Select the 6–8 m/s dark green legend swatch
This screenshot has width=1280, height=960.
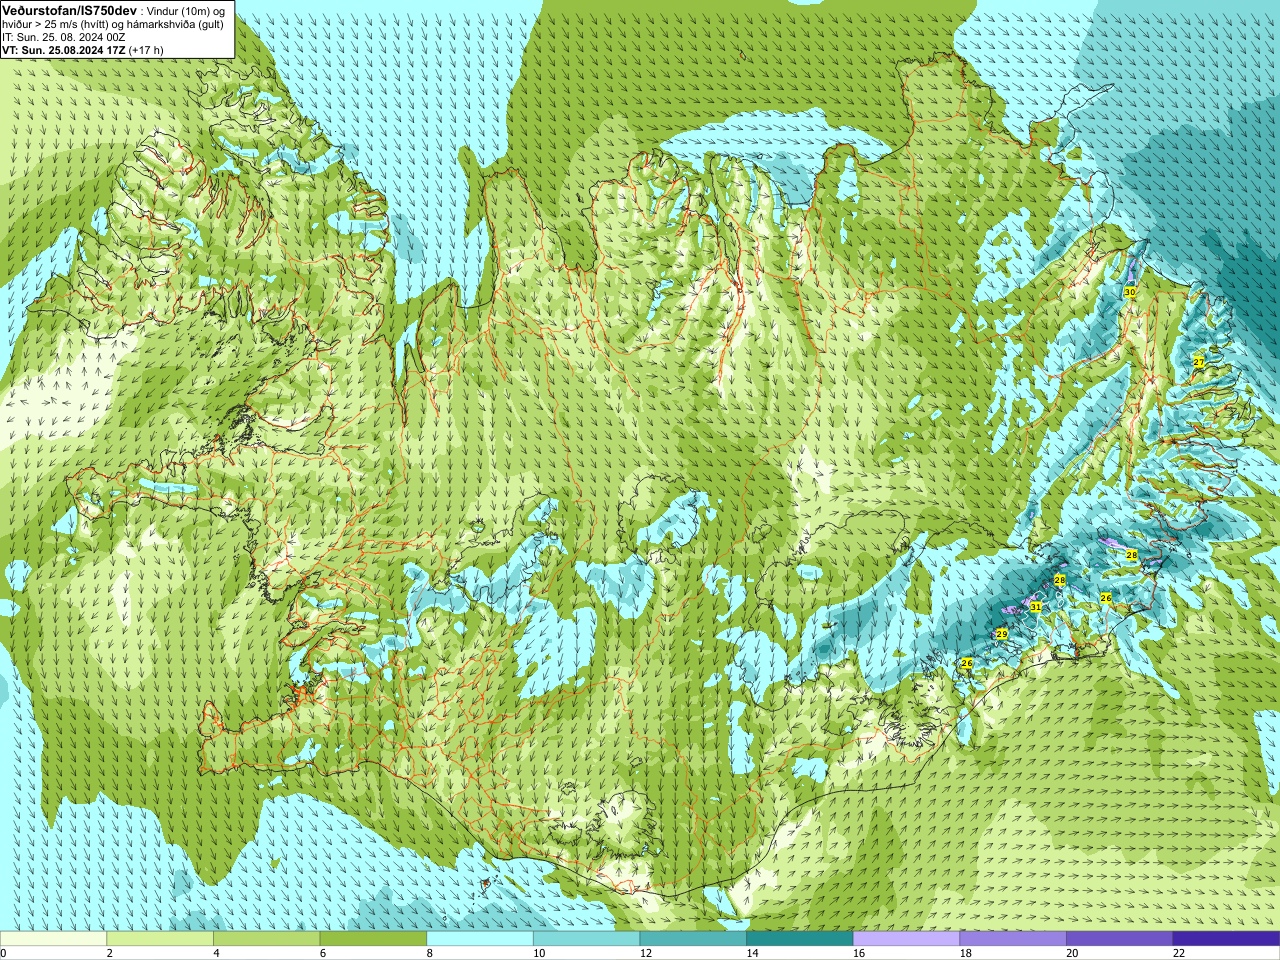(x=373, y=939)
